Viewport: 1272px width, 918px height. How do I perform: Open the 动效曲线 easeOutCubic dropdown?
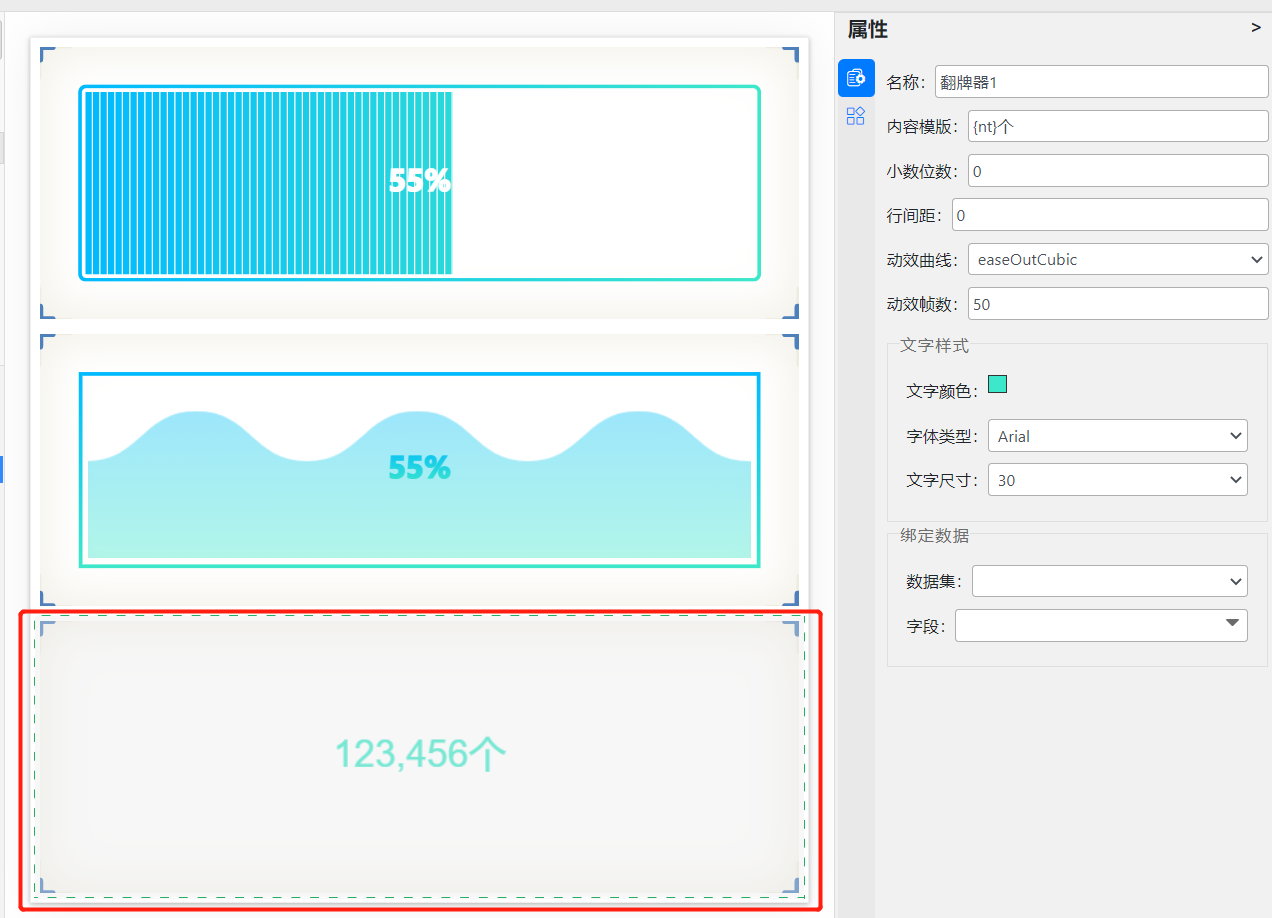tap(1118, 259)
